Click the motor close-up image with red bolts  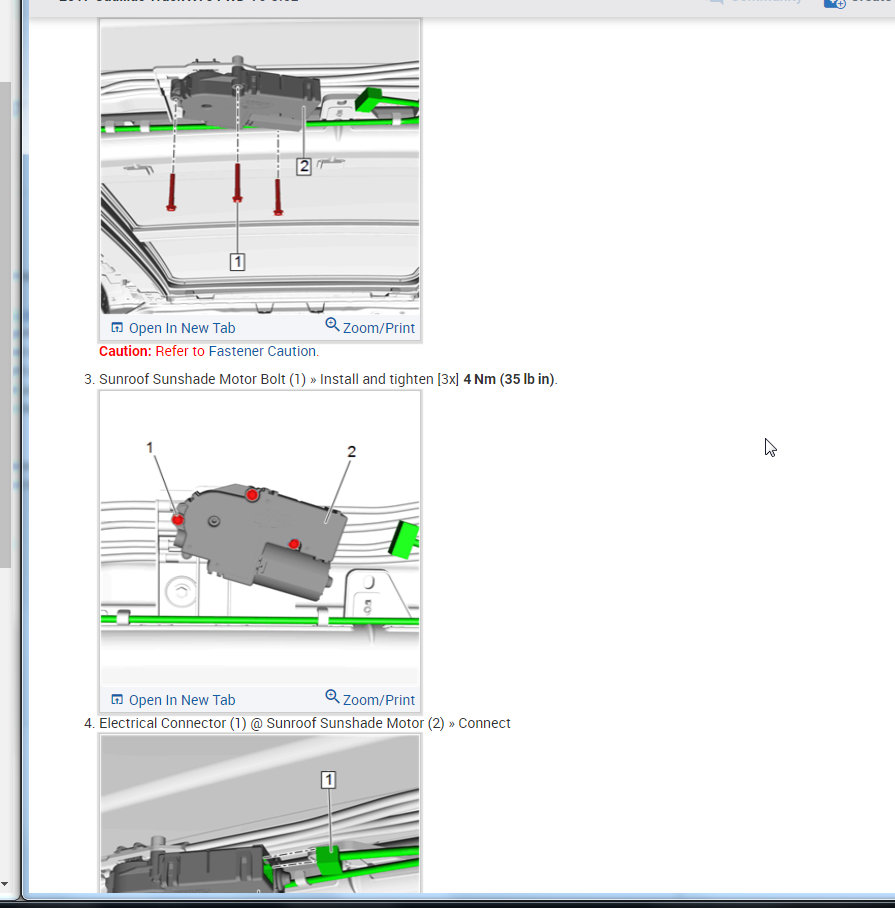[x=260, y=539]
